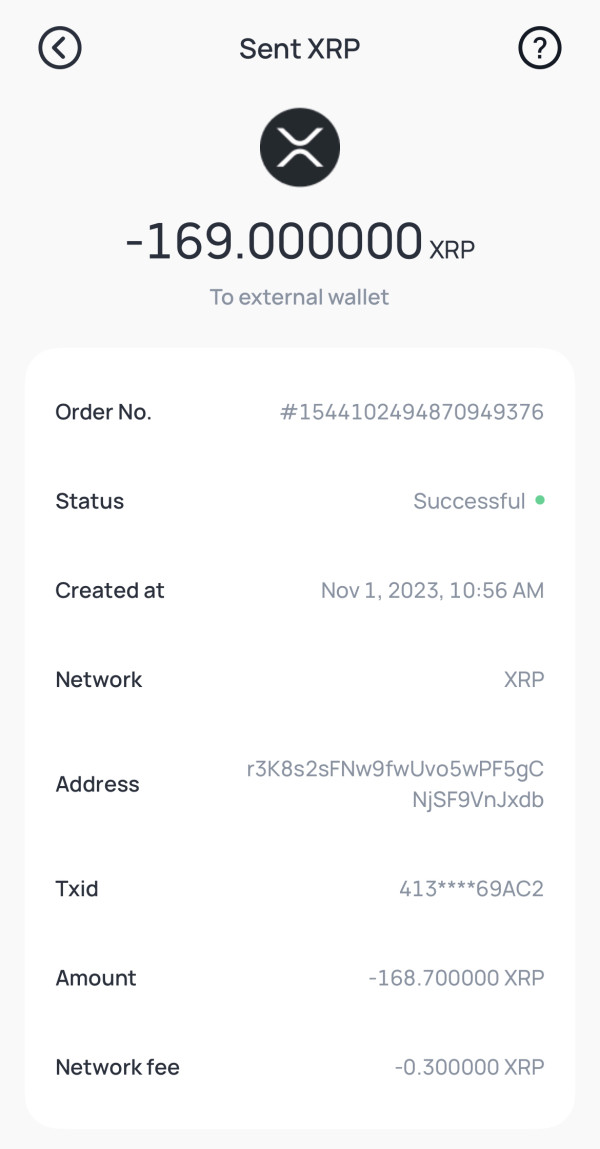Copy the order number #1544102494870949376

(x=412, y=412)
